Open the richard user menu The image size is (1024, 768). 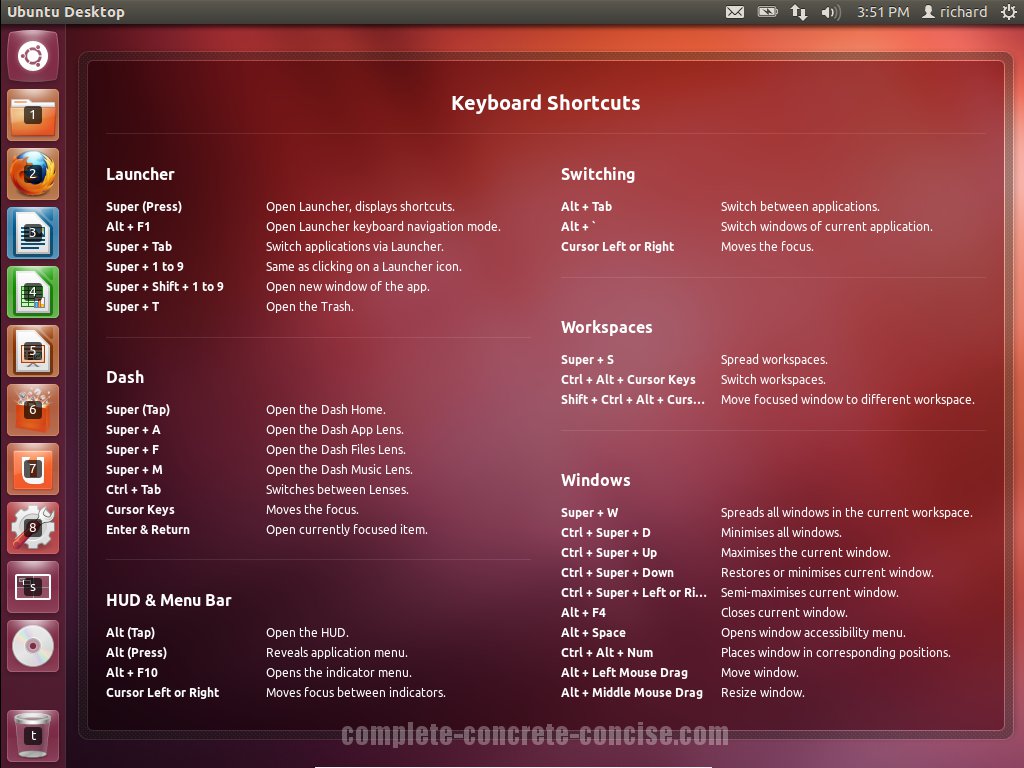click(954, 12)
